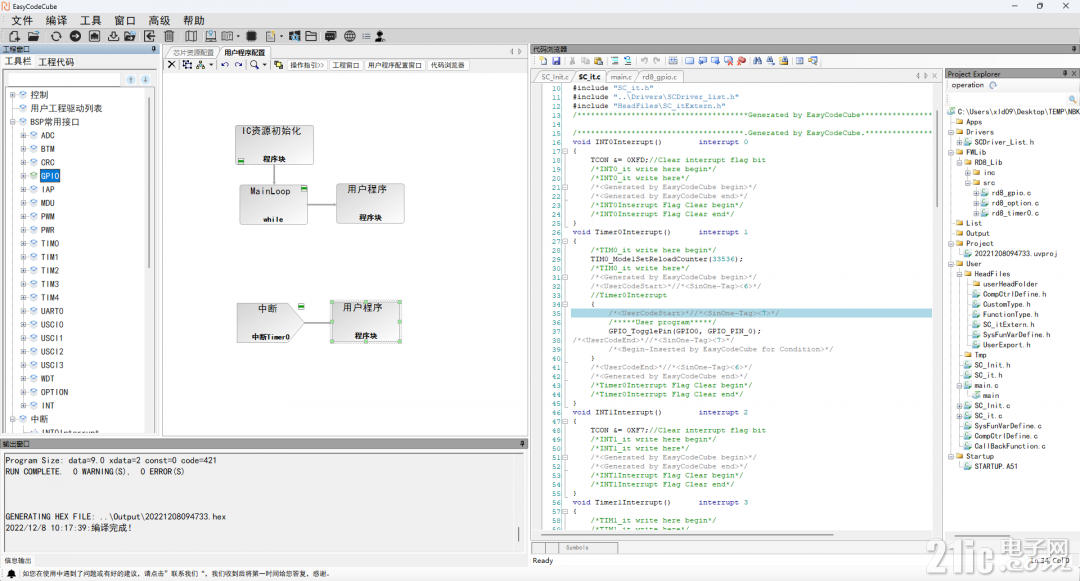Open the zoom dropdown arrow in diagram toolbar
This screenshot has height=581, width=1080.
(264, 65)
